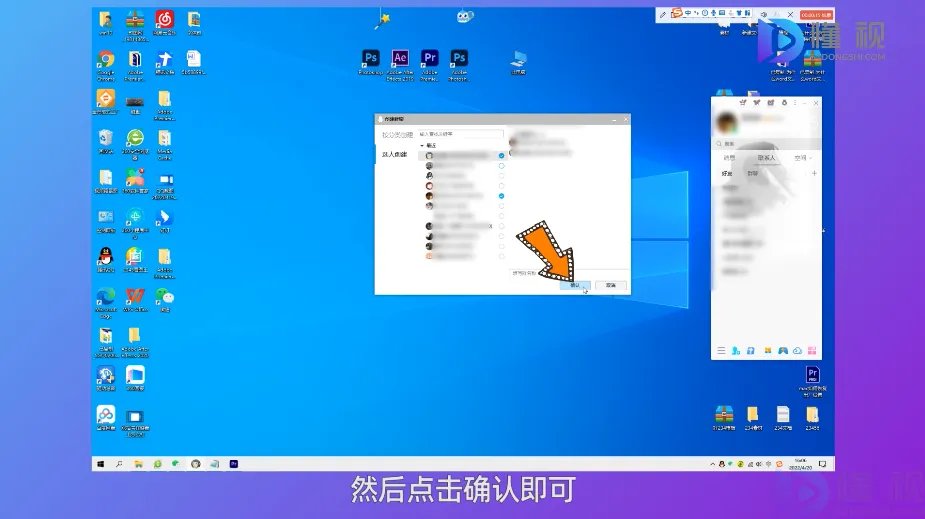Click the plus icon beside the 群聊 tab
Image resolution: width=925 pixels, height=519 pixels.
pyautogui.click(x=814, y=173)
